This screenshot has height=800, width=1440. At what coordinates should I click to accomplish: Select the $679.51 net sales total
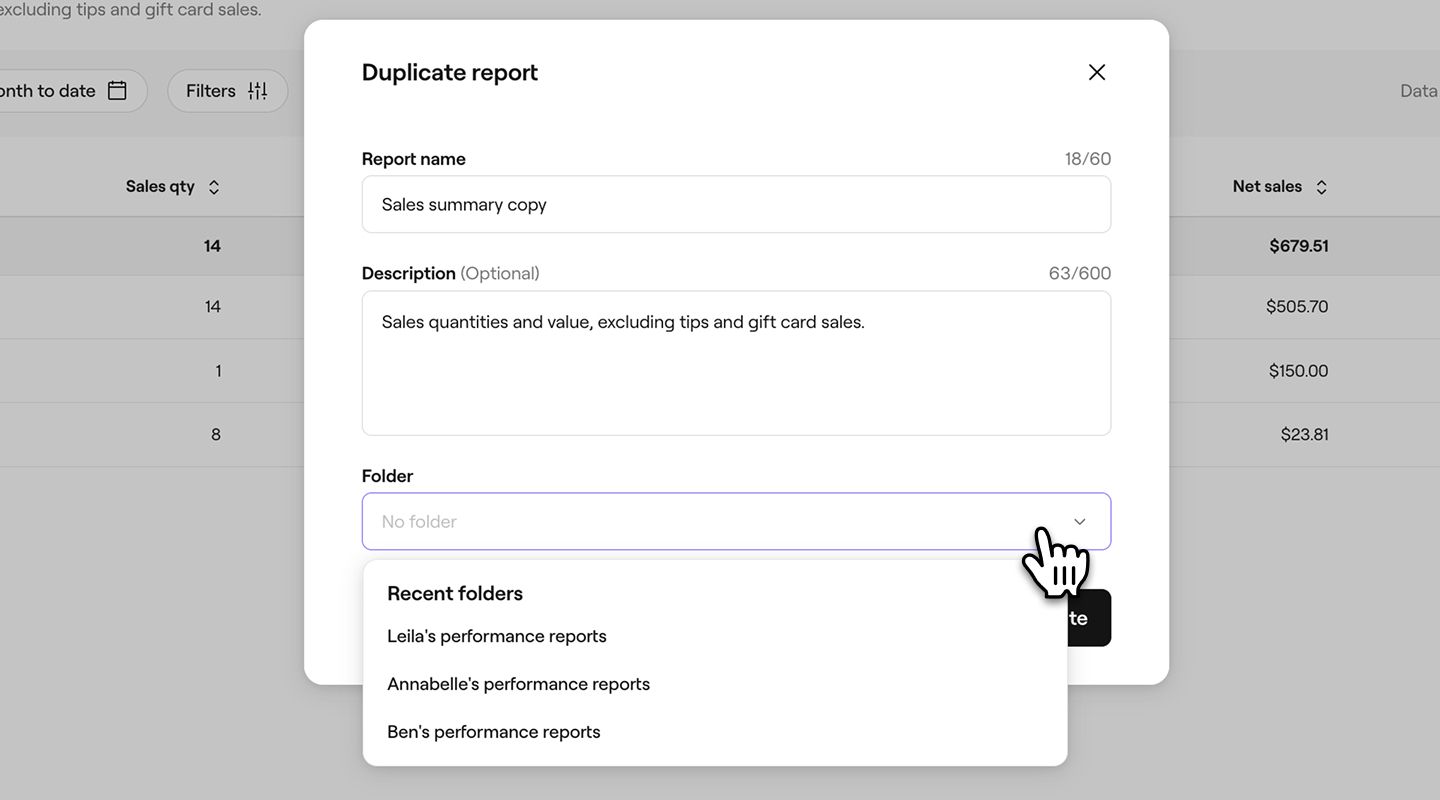click(x=1298, y=246)
